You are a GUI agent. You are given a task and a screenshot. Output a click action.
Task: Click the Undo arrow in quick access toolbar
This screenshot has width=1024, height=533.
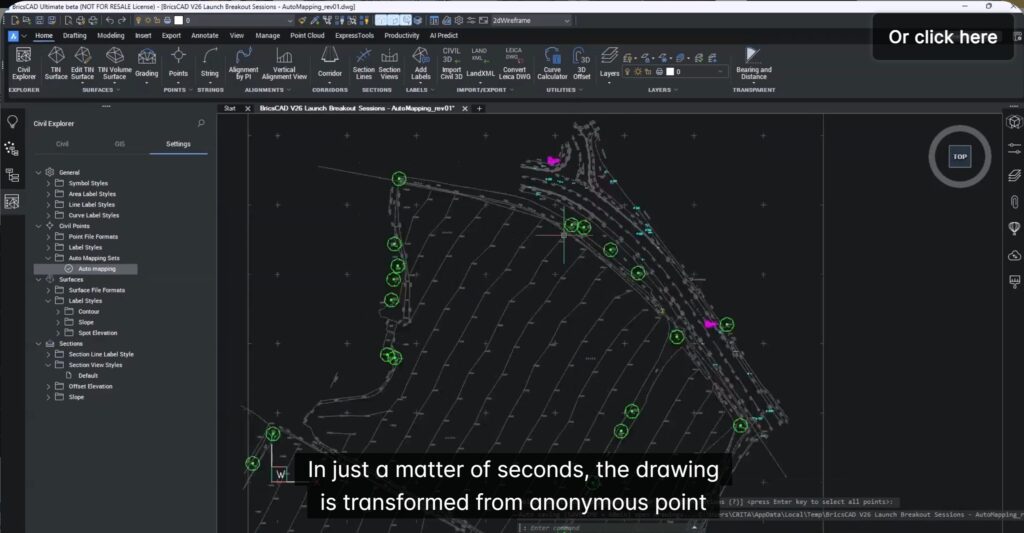coord(110,20)
